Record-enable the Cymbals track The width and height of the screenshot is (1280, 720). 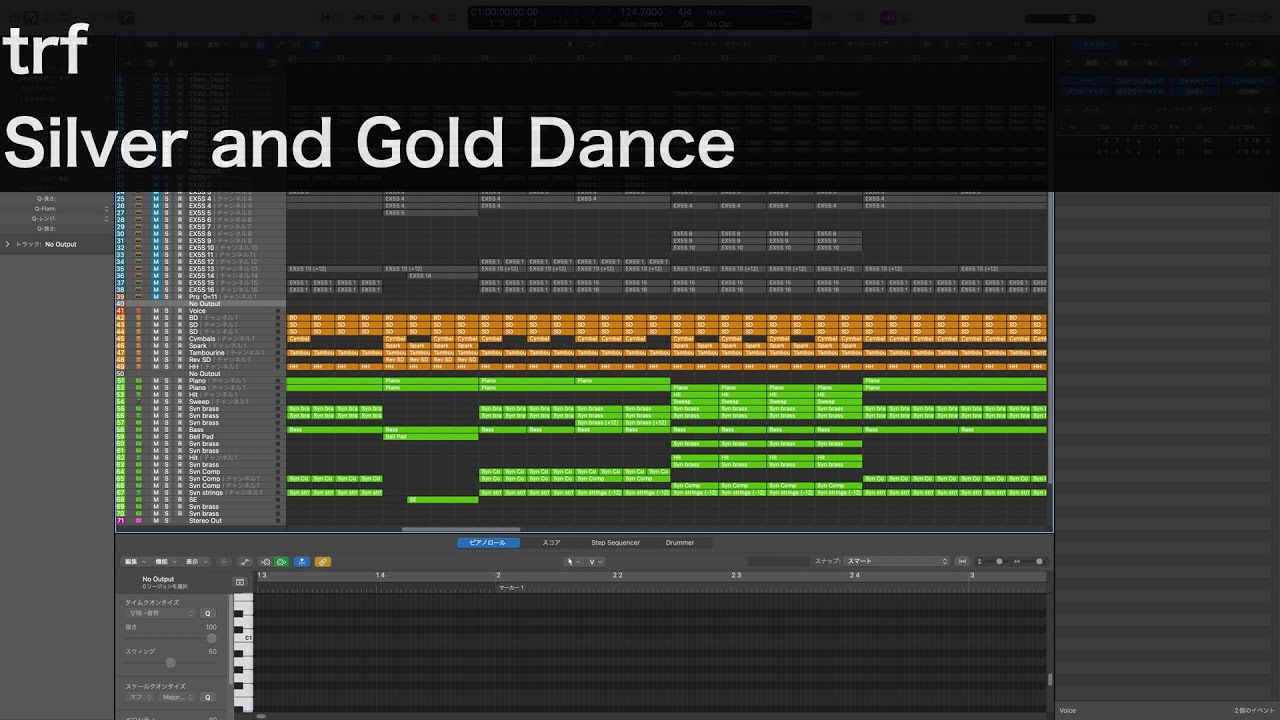point(179,339)
